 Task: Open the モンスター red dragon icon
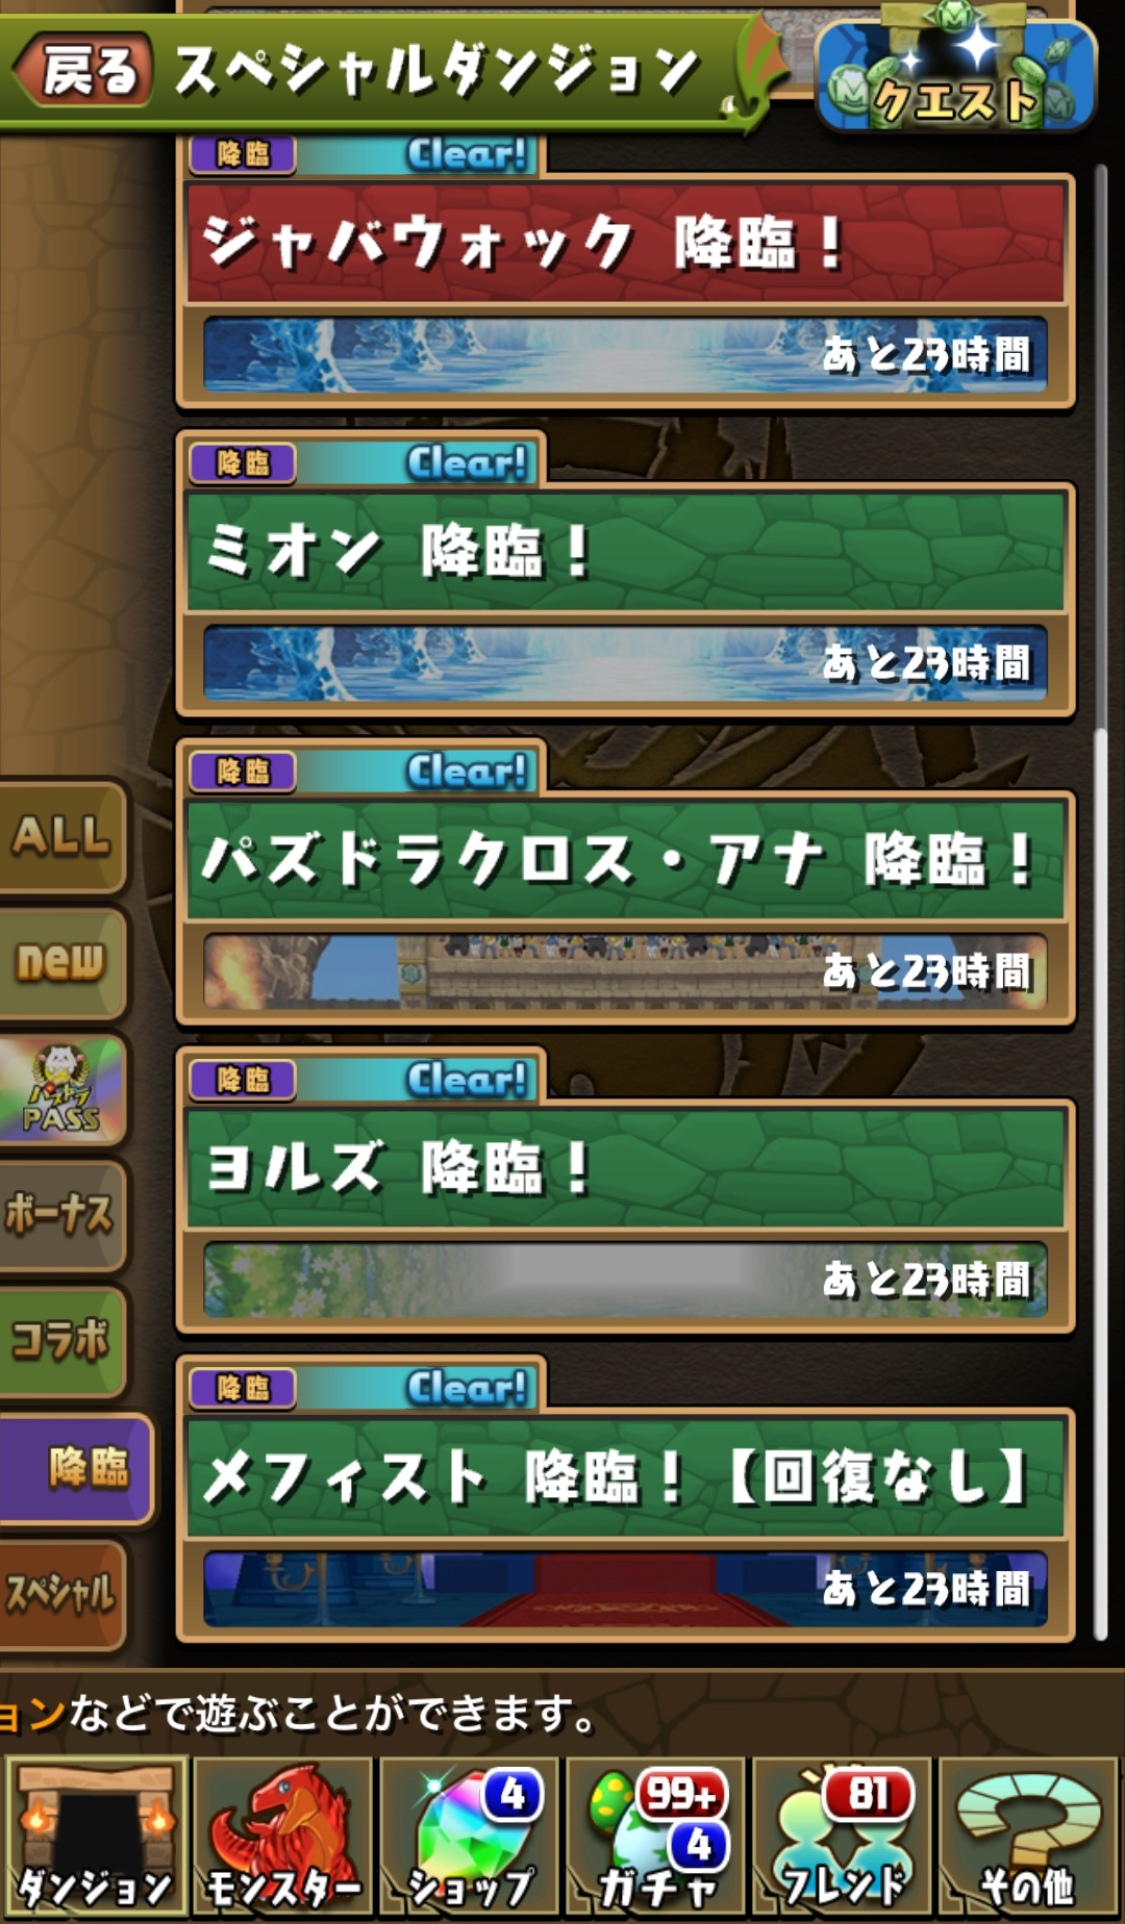[x=282, y=1836]
